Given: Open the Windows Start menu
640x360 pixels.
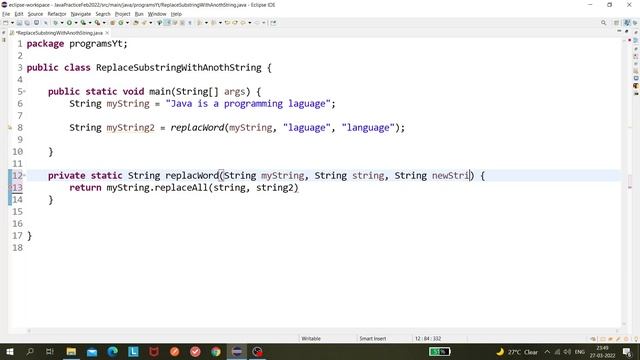Looking at the screenshot, I should (x=10, y=351).
